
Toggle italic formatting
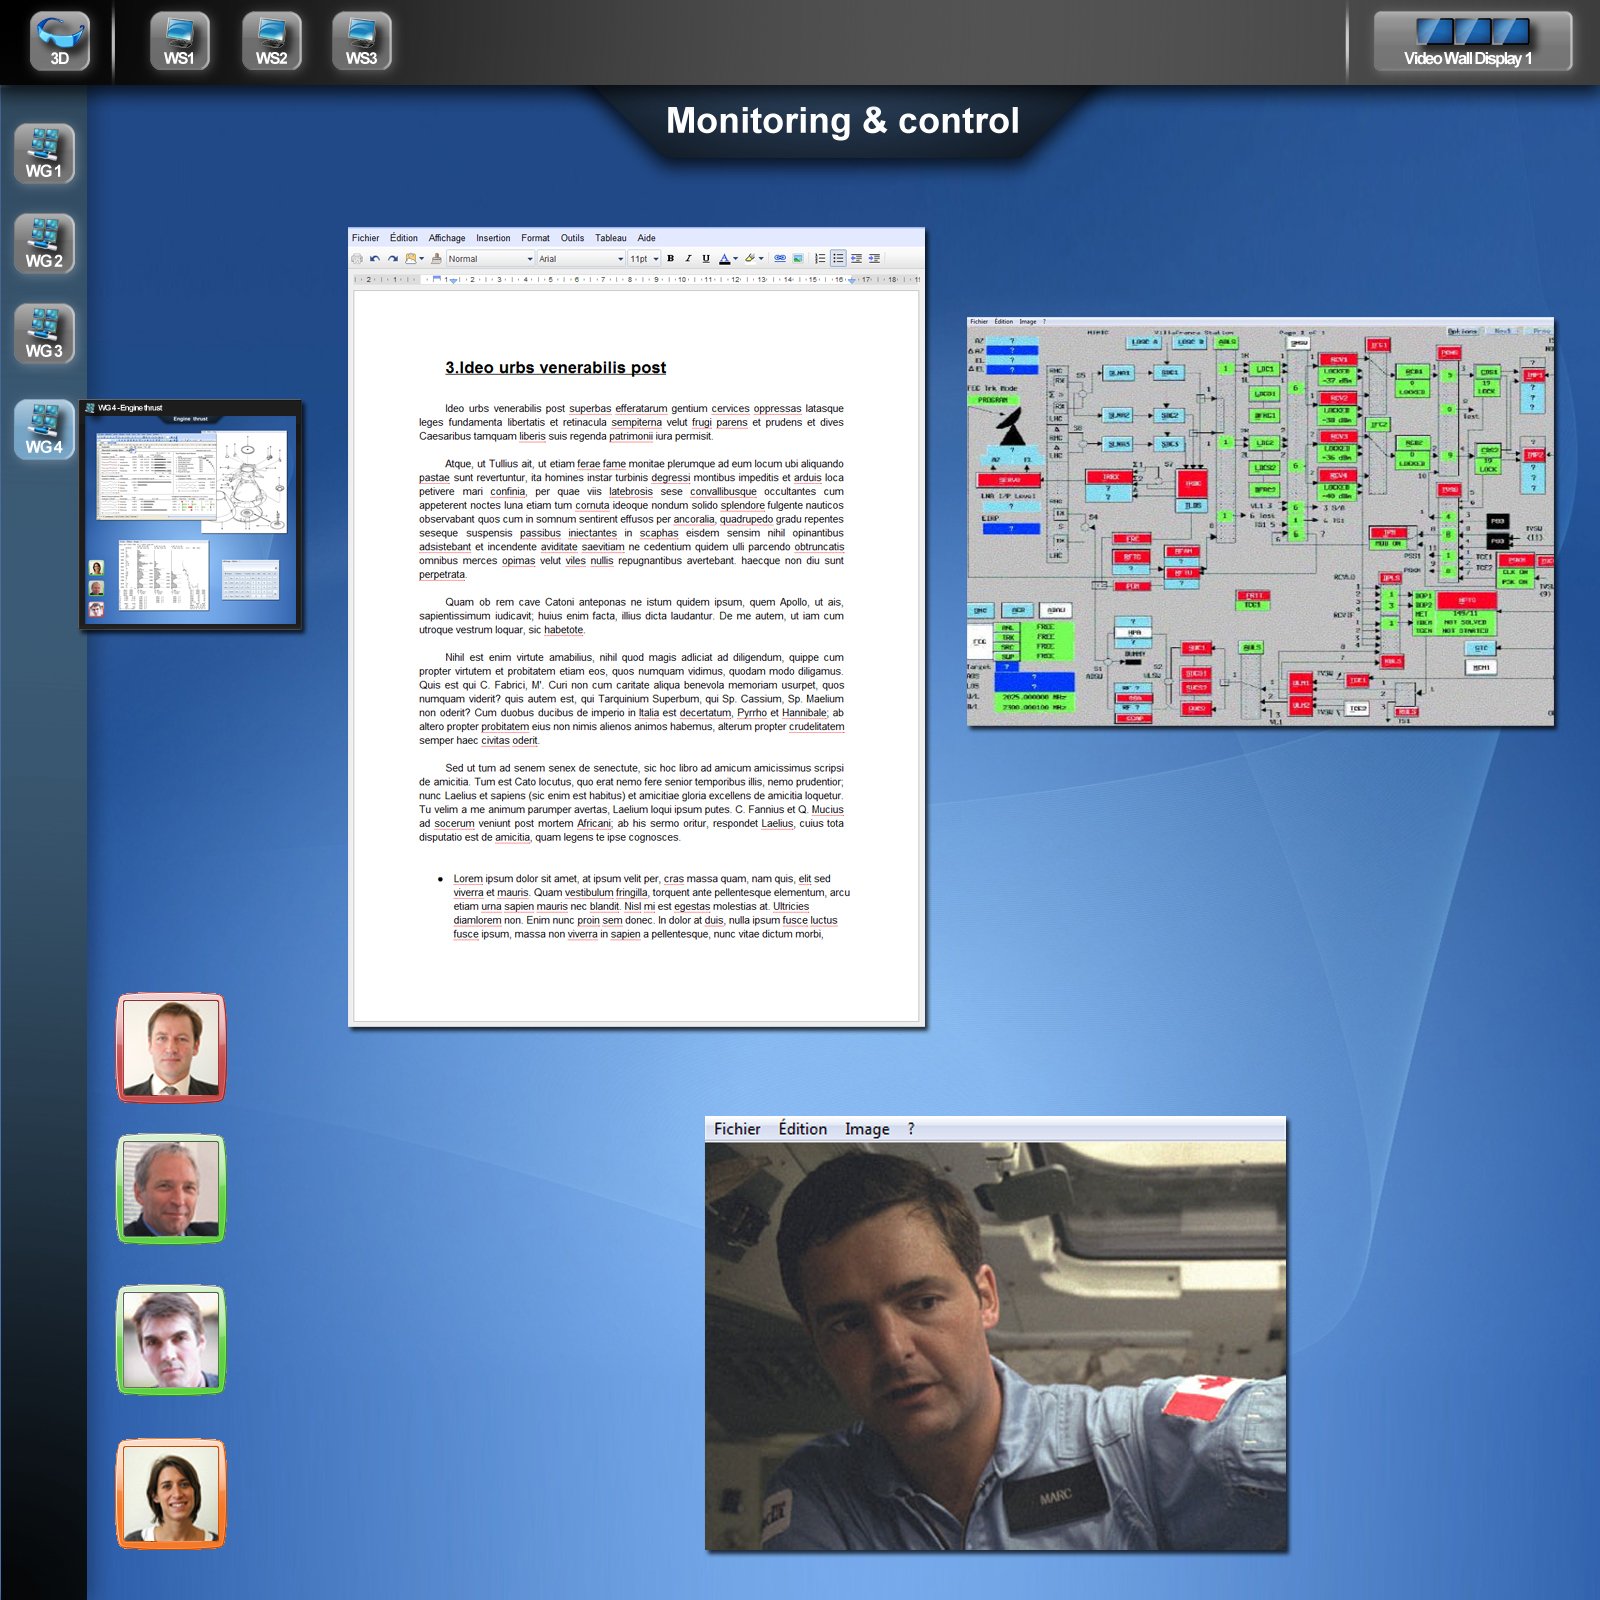tap(688, 259)
